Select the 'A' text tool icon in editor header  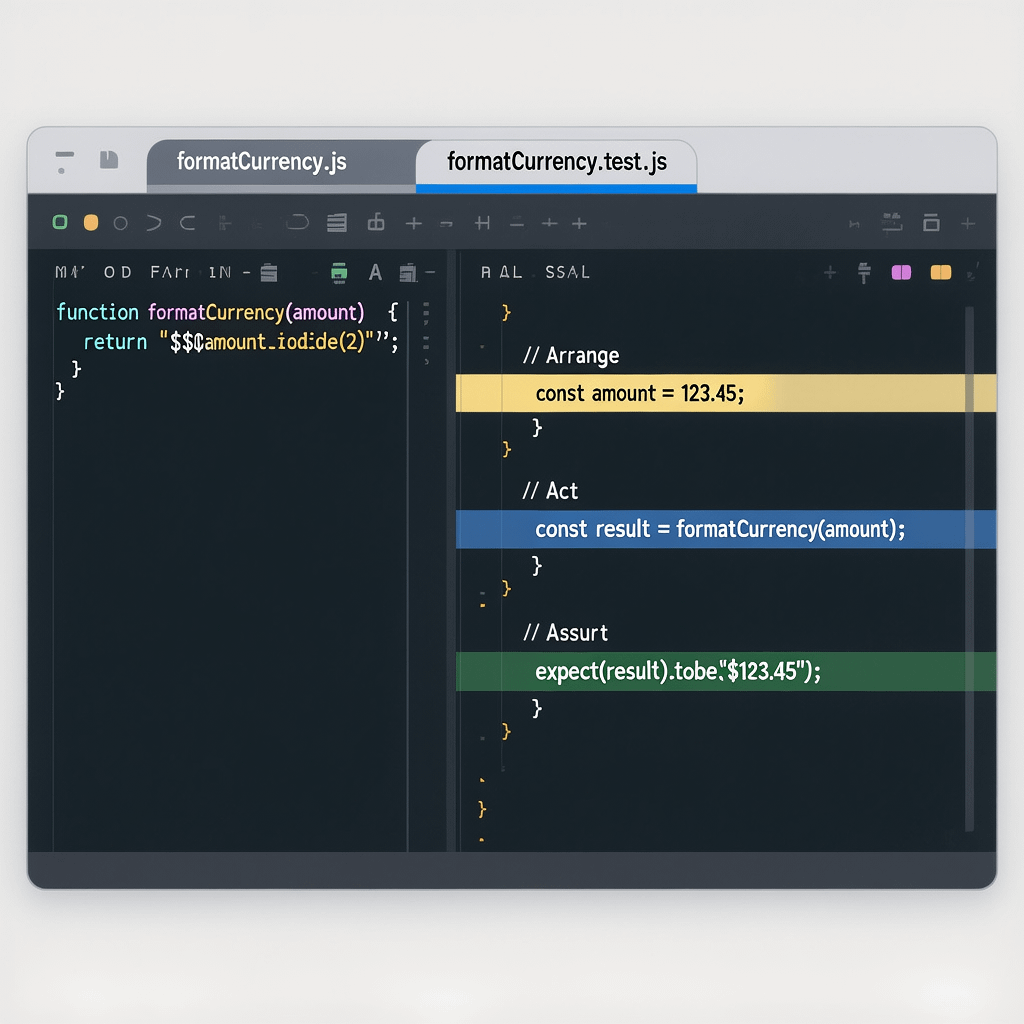coord(375,272)
